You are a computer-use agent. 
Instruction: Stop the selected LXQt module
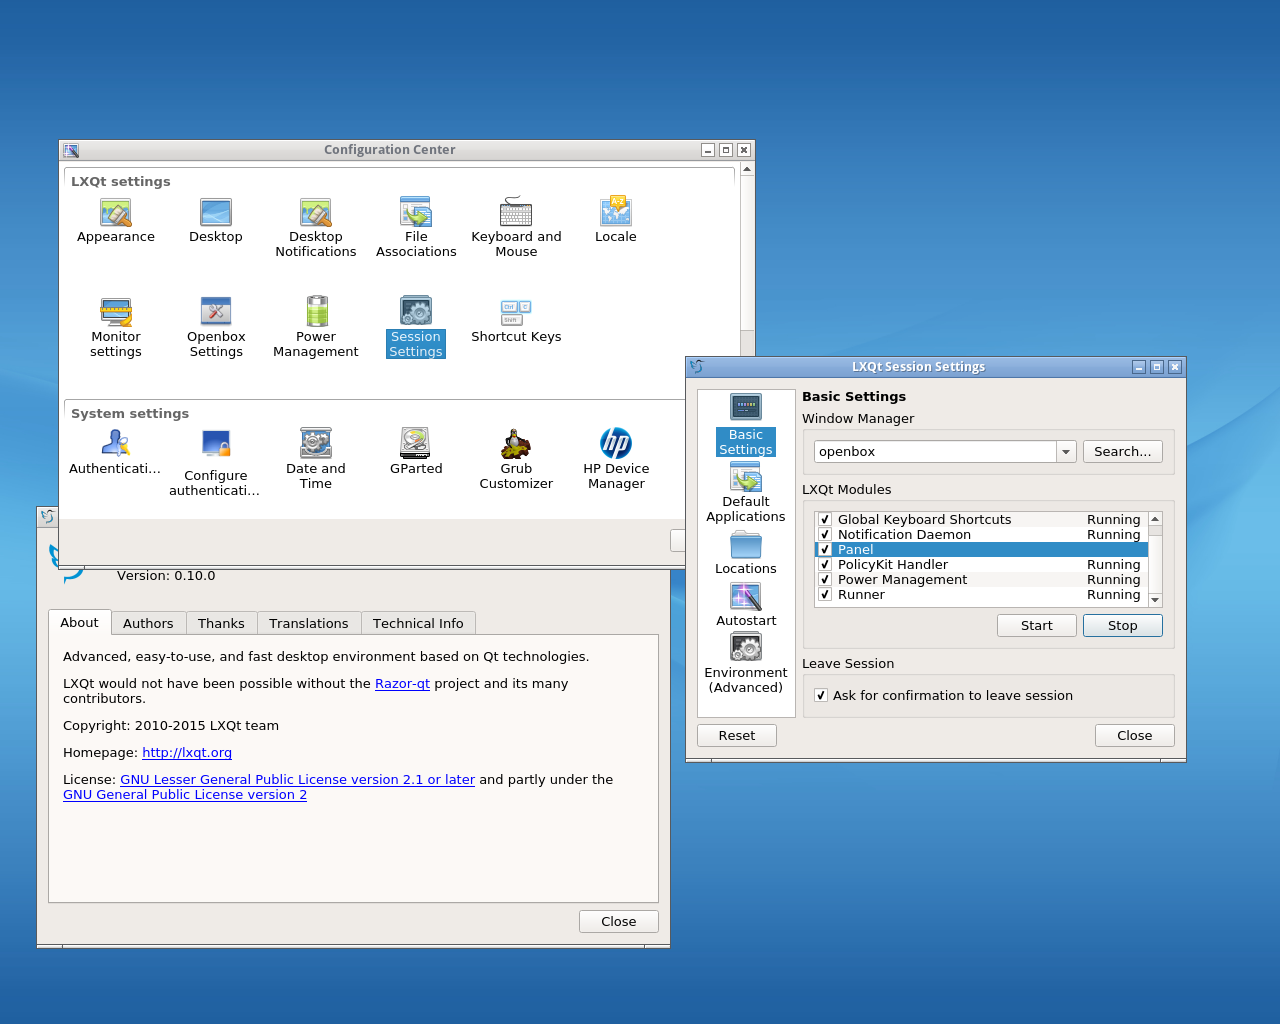(1122, 626)
